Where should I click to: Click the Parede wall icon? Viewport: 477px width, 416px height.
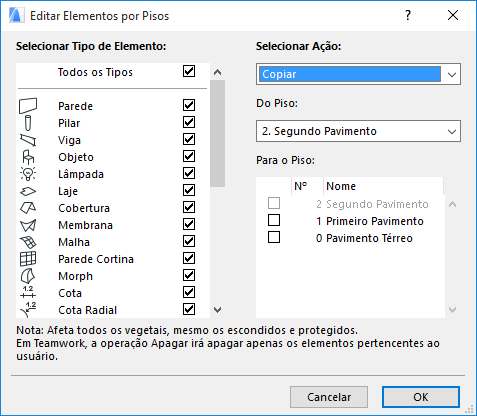(28, 106)
